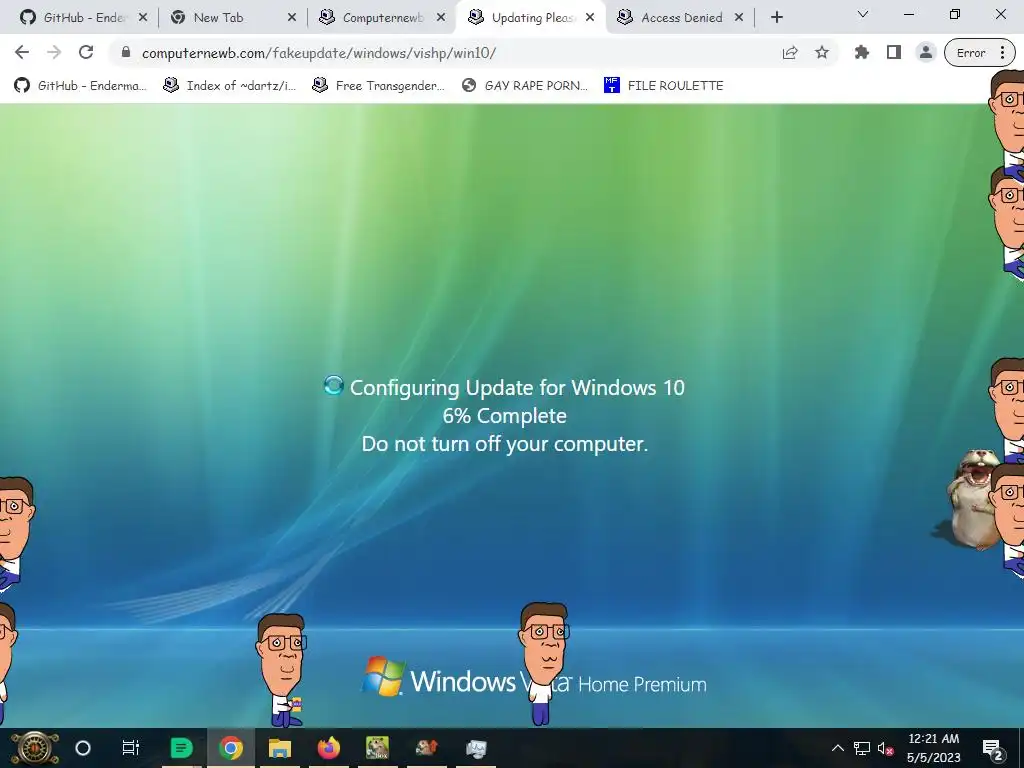This screenshot has width=1024, height=768.
Task: Bookmark this tab with the star icon
Action: tap(822, 52)
